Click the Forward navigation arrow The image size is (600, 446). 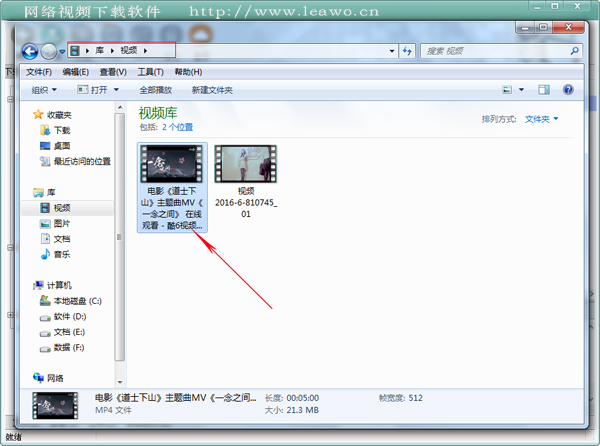(49, 52)
